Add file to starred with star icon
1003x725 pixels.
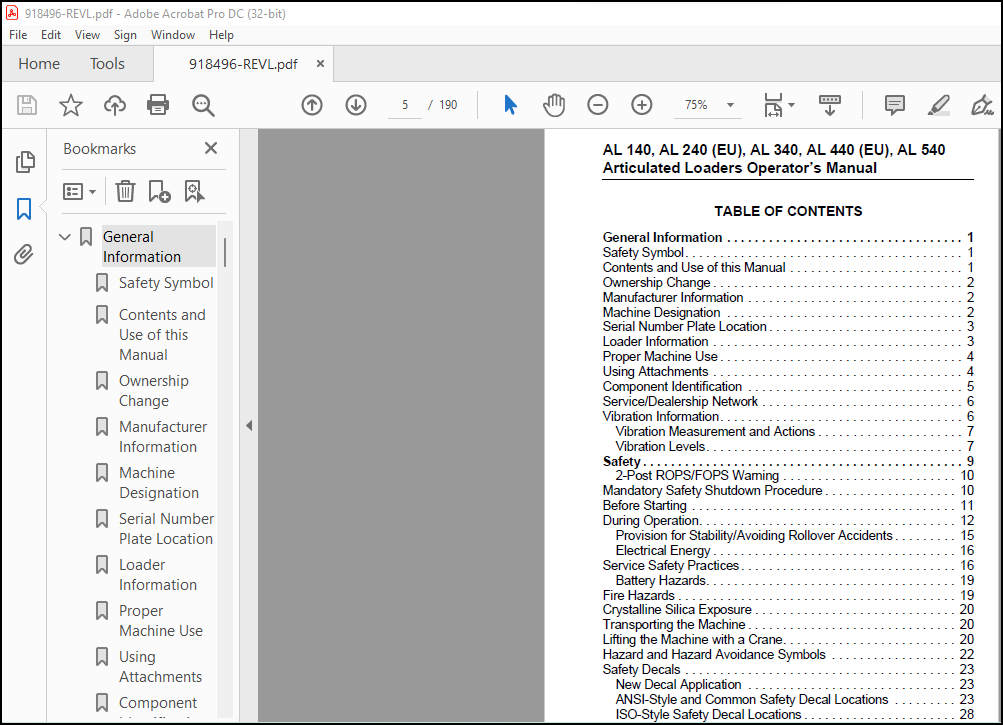click(70, 105)
